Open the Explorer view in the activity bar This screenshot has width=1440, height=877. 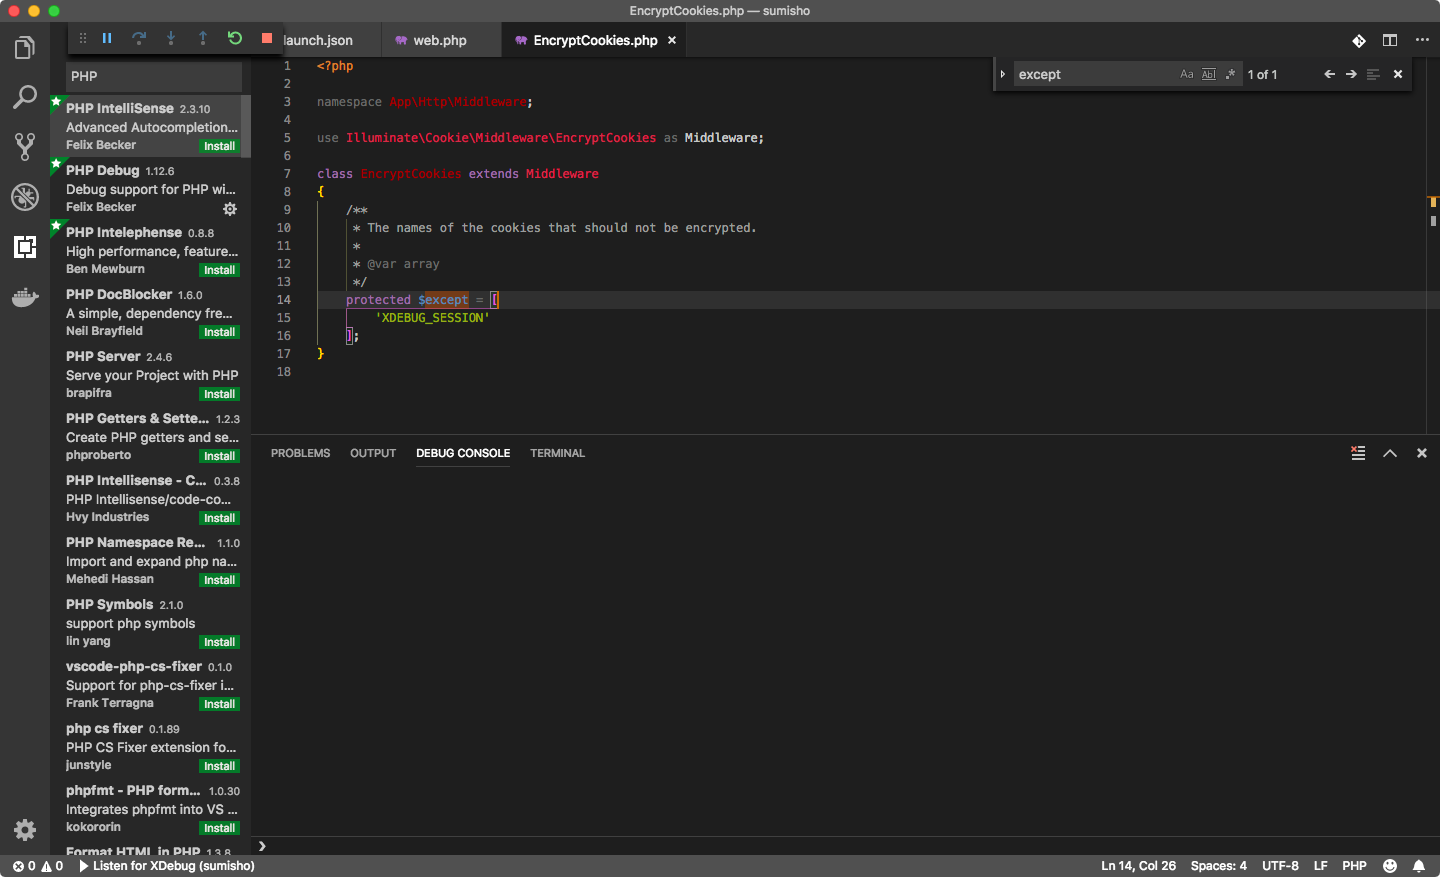pos(24,46)
